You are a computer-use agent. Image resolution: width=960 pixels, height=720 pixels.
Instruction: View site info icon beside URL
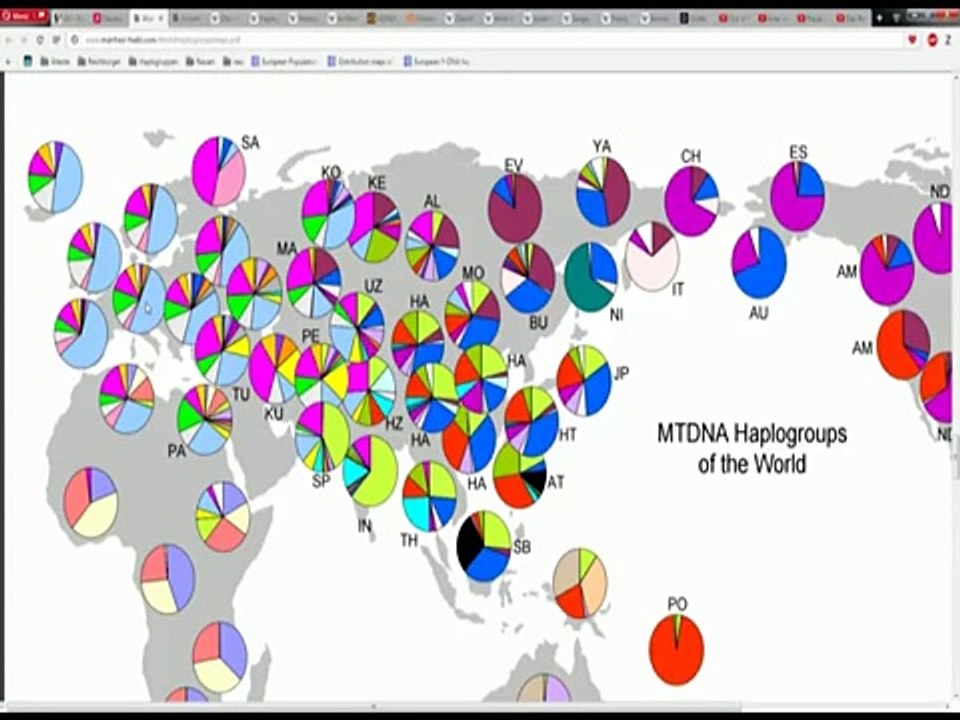tap(74, 40)
